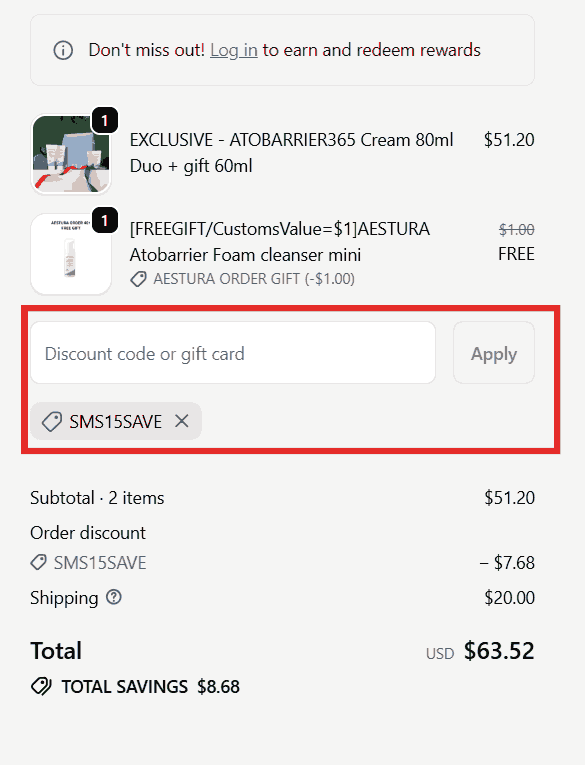Click the tag icon beside AESTURA ORDER GIFT

[139, 280]
